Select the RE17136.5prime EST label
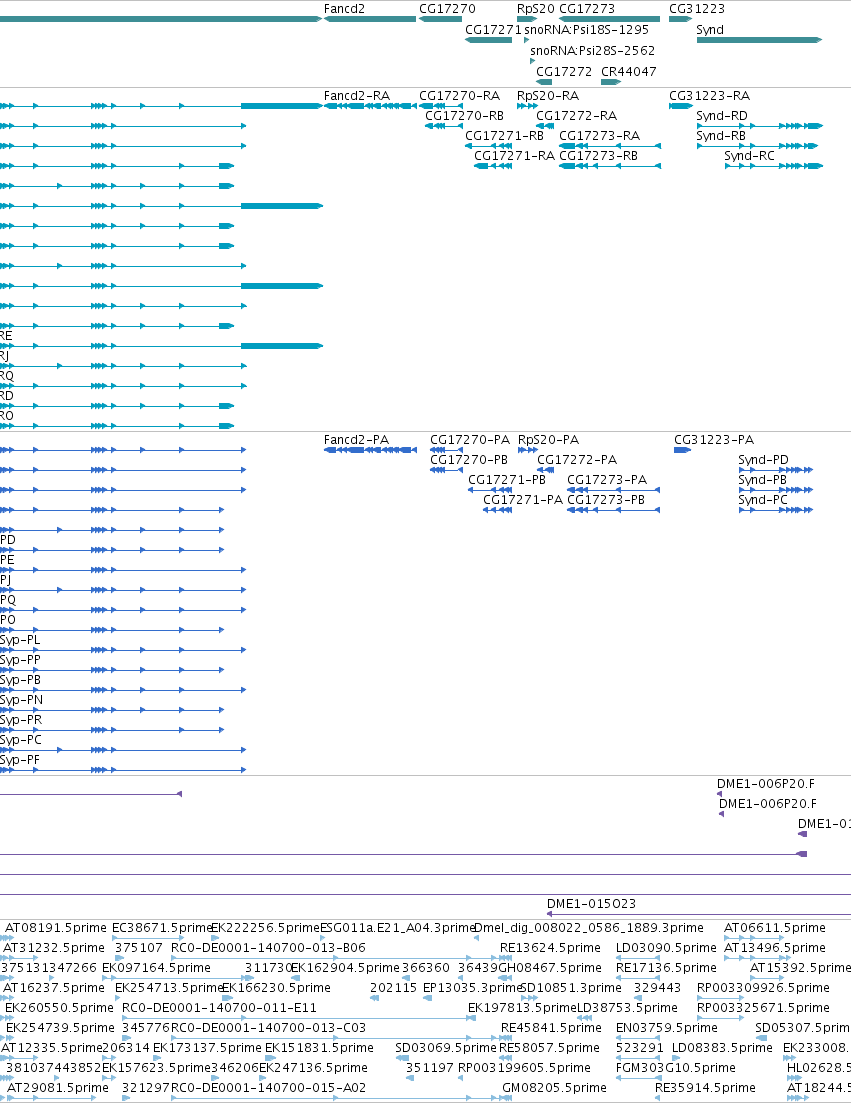This screenshot has width=851, height=1103. click(x=666, y=968)
